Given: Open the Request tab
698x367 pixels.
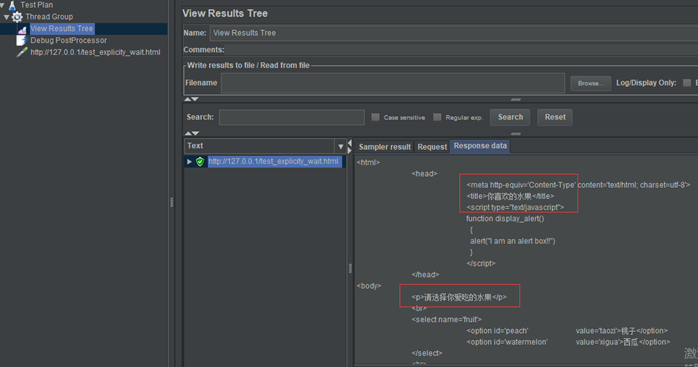Looking at the screenshot, I should (432, 147).
